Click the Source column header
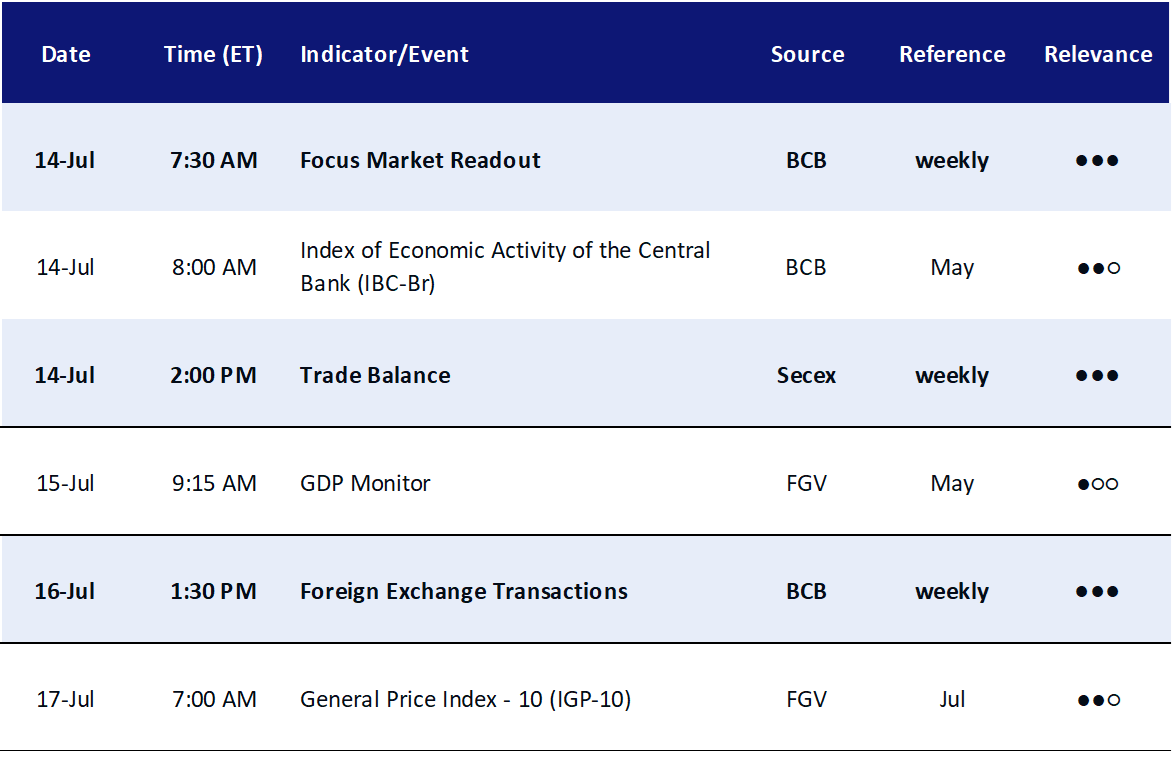 point(807,54)
